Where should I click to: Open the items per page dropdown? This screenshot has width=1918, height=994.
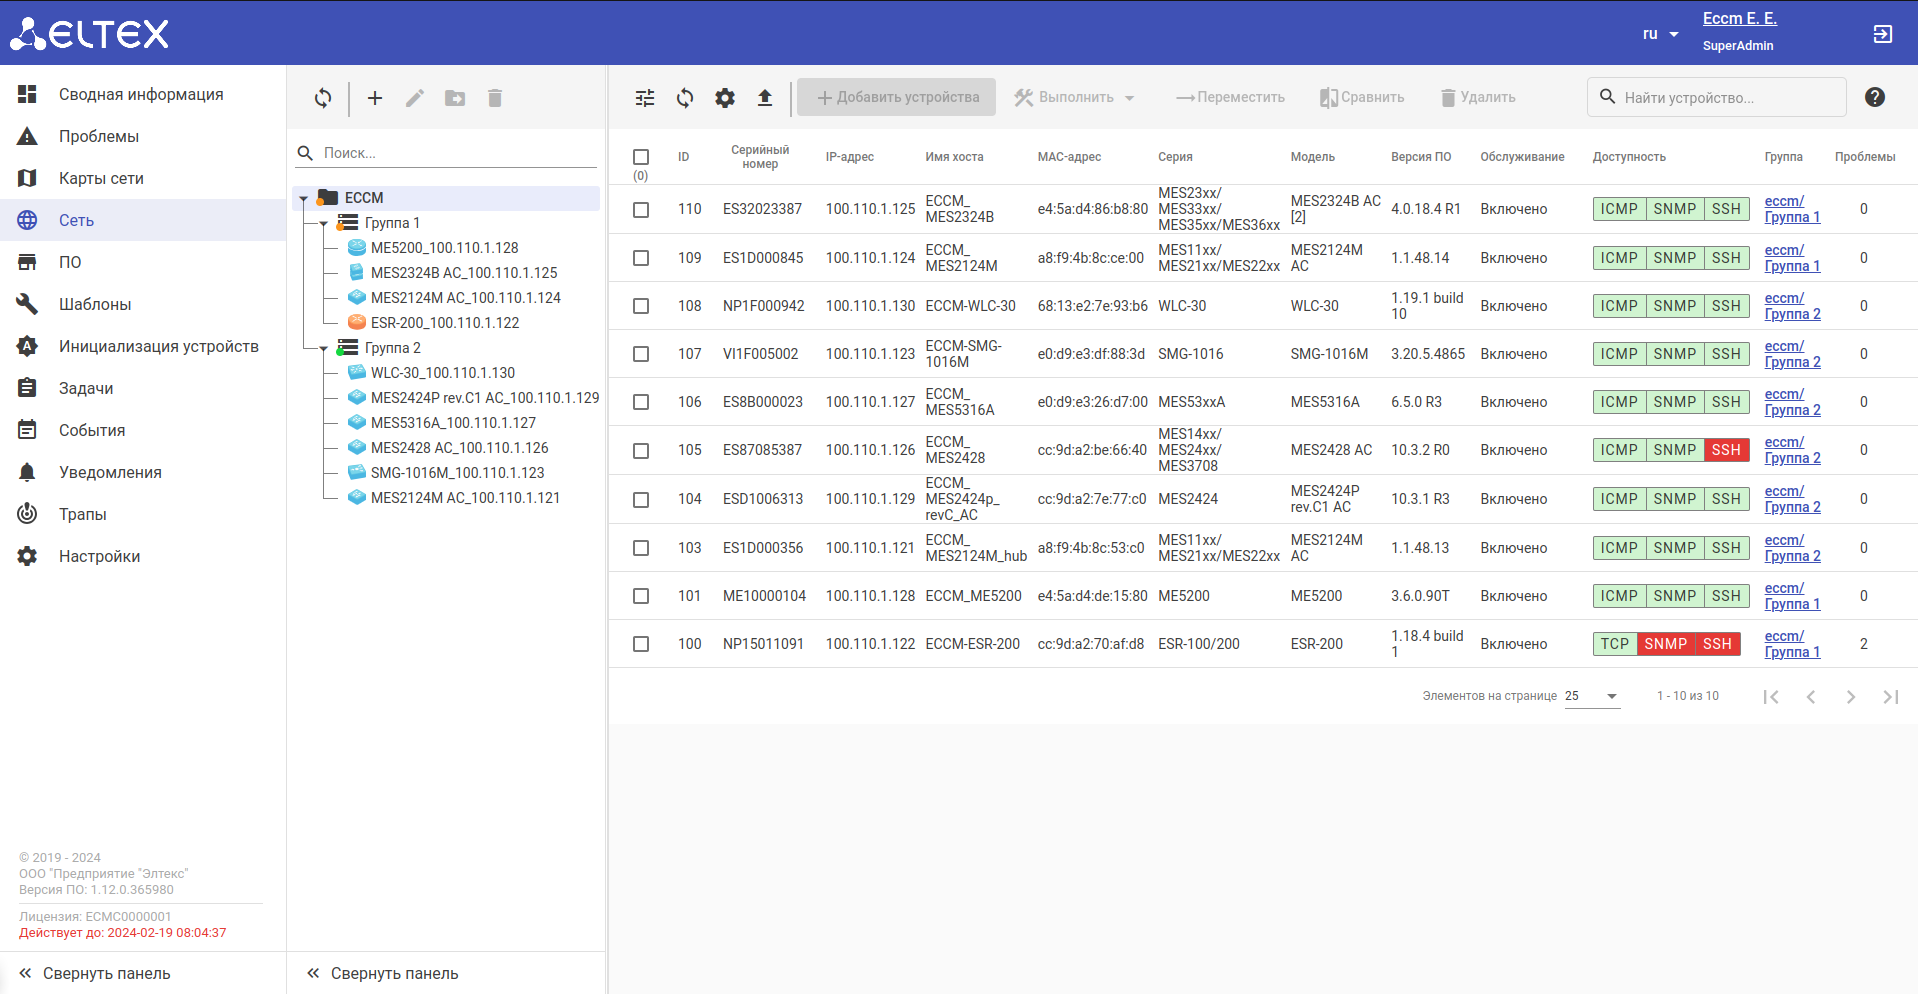[x=1592, y=696]
